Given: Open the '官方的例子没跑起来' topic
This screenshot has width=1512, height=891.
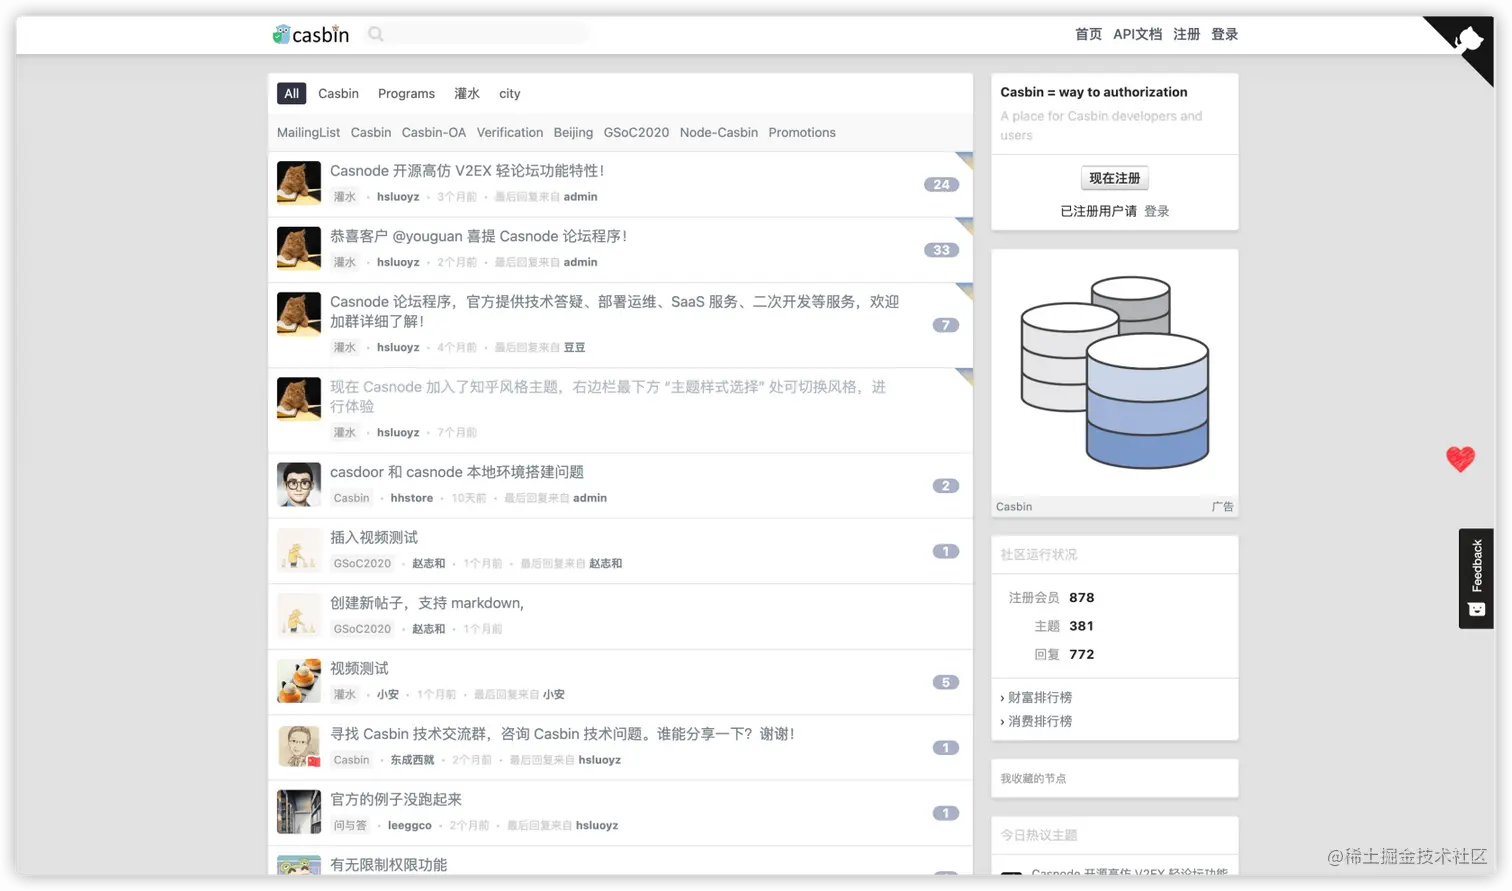Looking at the screenshot, I should (x=396, y=799).
